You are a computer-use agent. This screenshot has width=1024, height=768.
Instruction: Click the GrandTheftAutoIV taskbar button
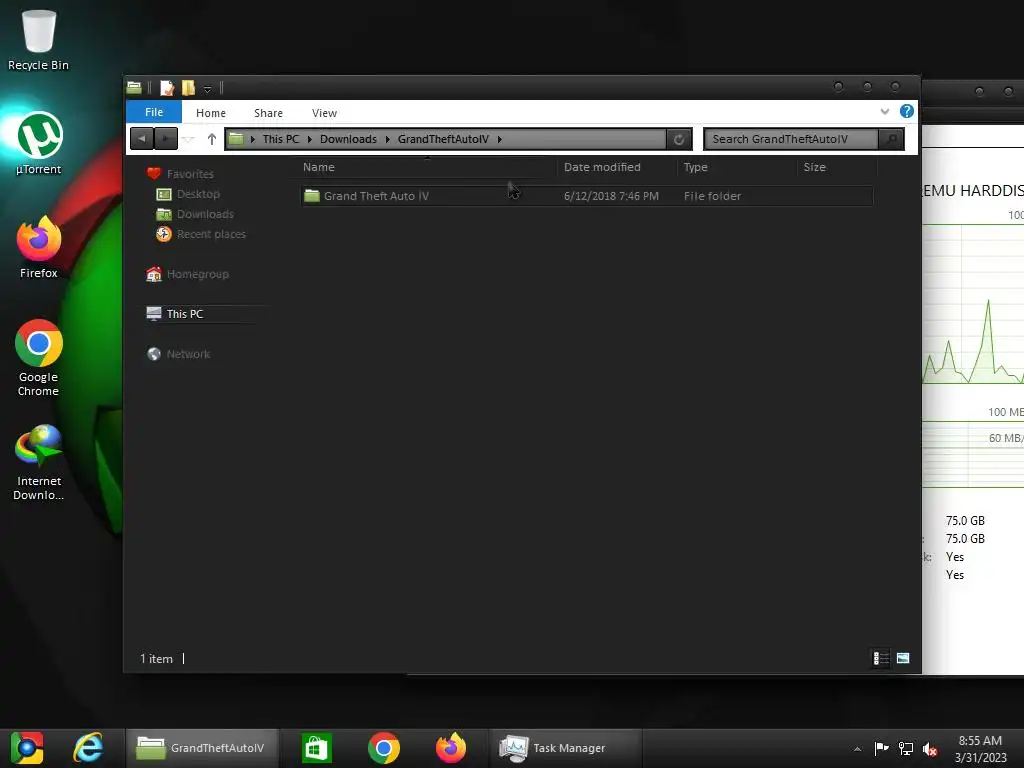coord(202,748)
